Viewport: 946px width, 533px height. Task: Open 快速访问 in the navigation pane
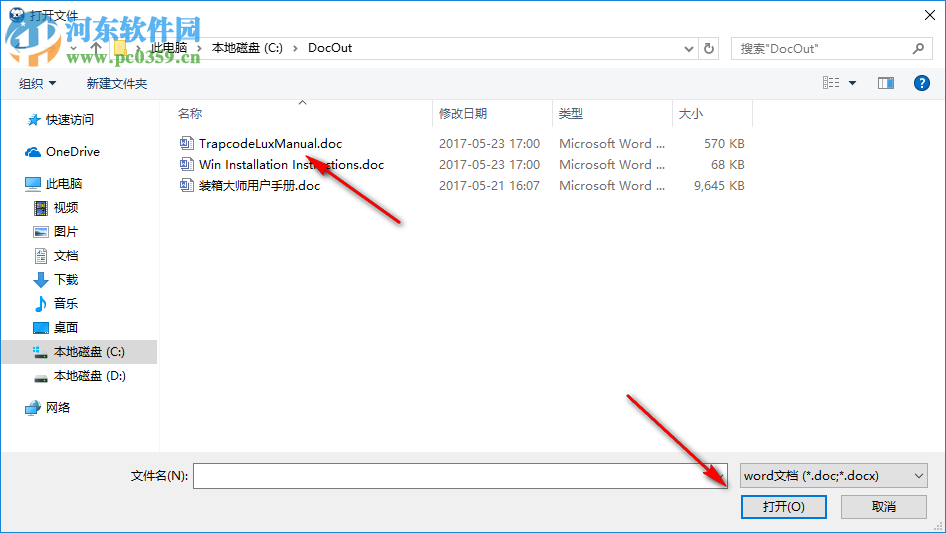pos(69,120)
